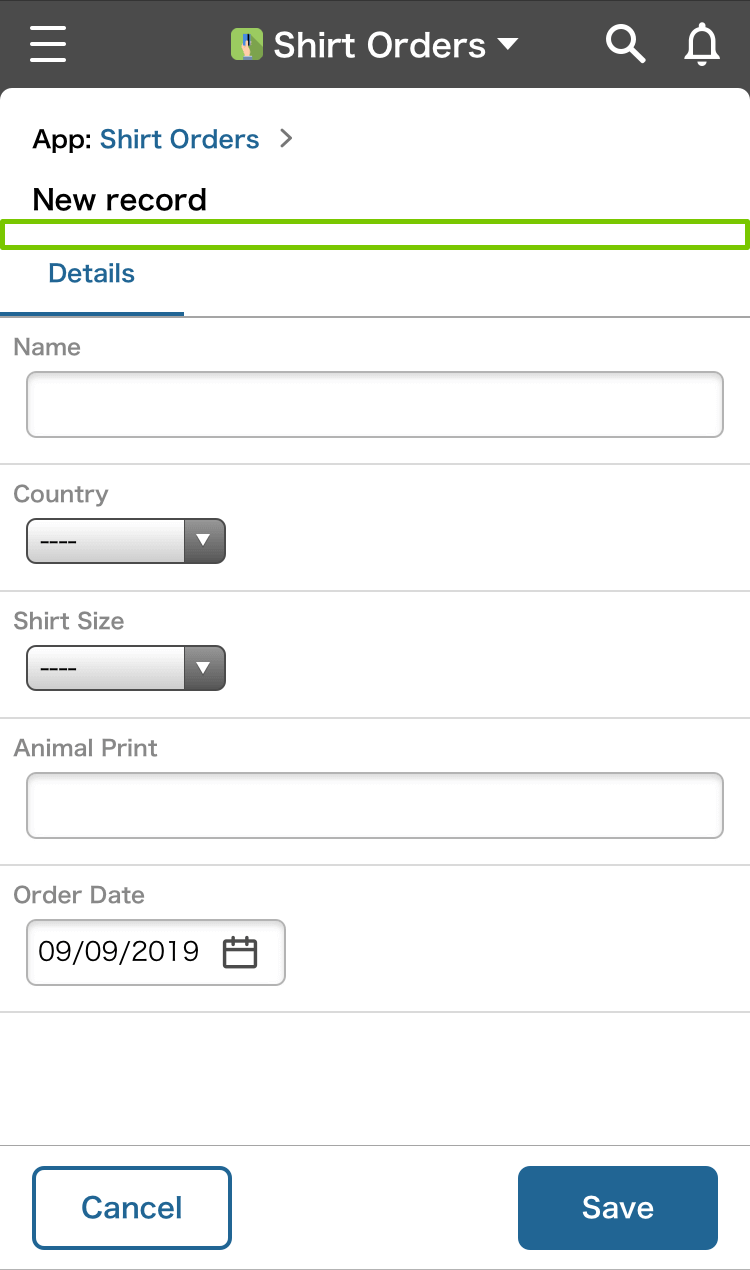The height and width of the screenshot is (1270, 750).
Task: Save the new shirt order record
Action: (x=617, y=1207)
